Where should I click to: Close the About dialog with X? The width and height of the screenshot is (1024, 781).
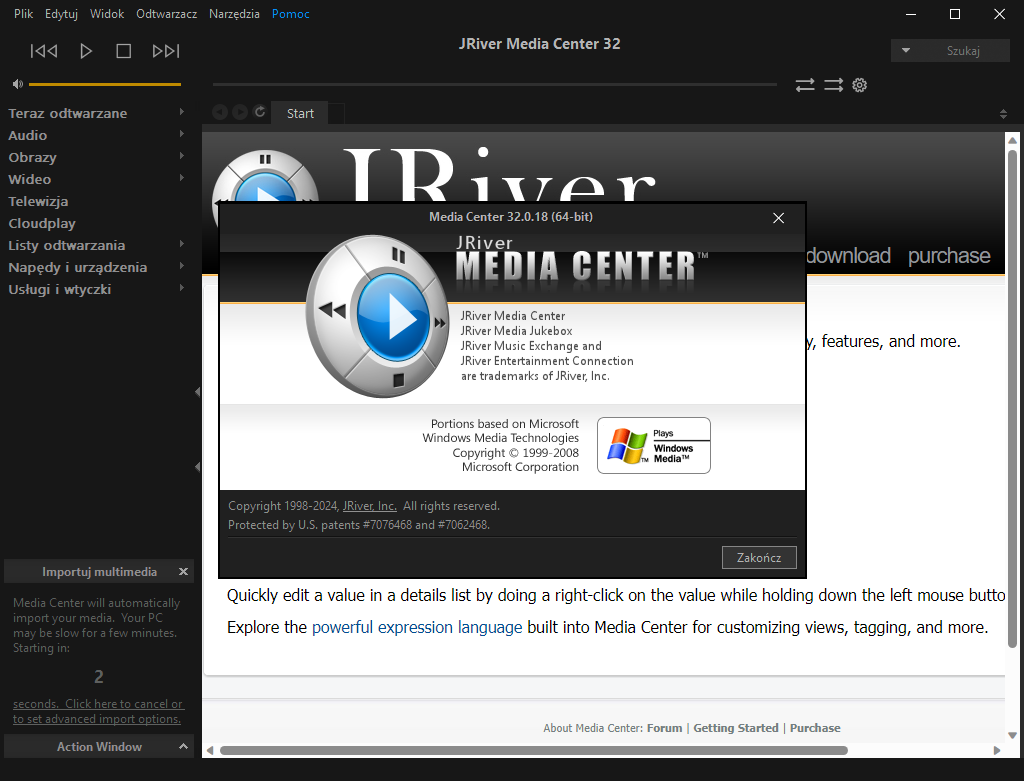(778, 218)
